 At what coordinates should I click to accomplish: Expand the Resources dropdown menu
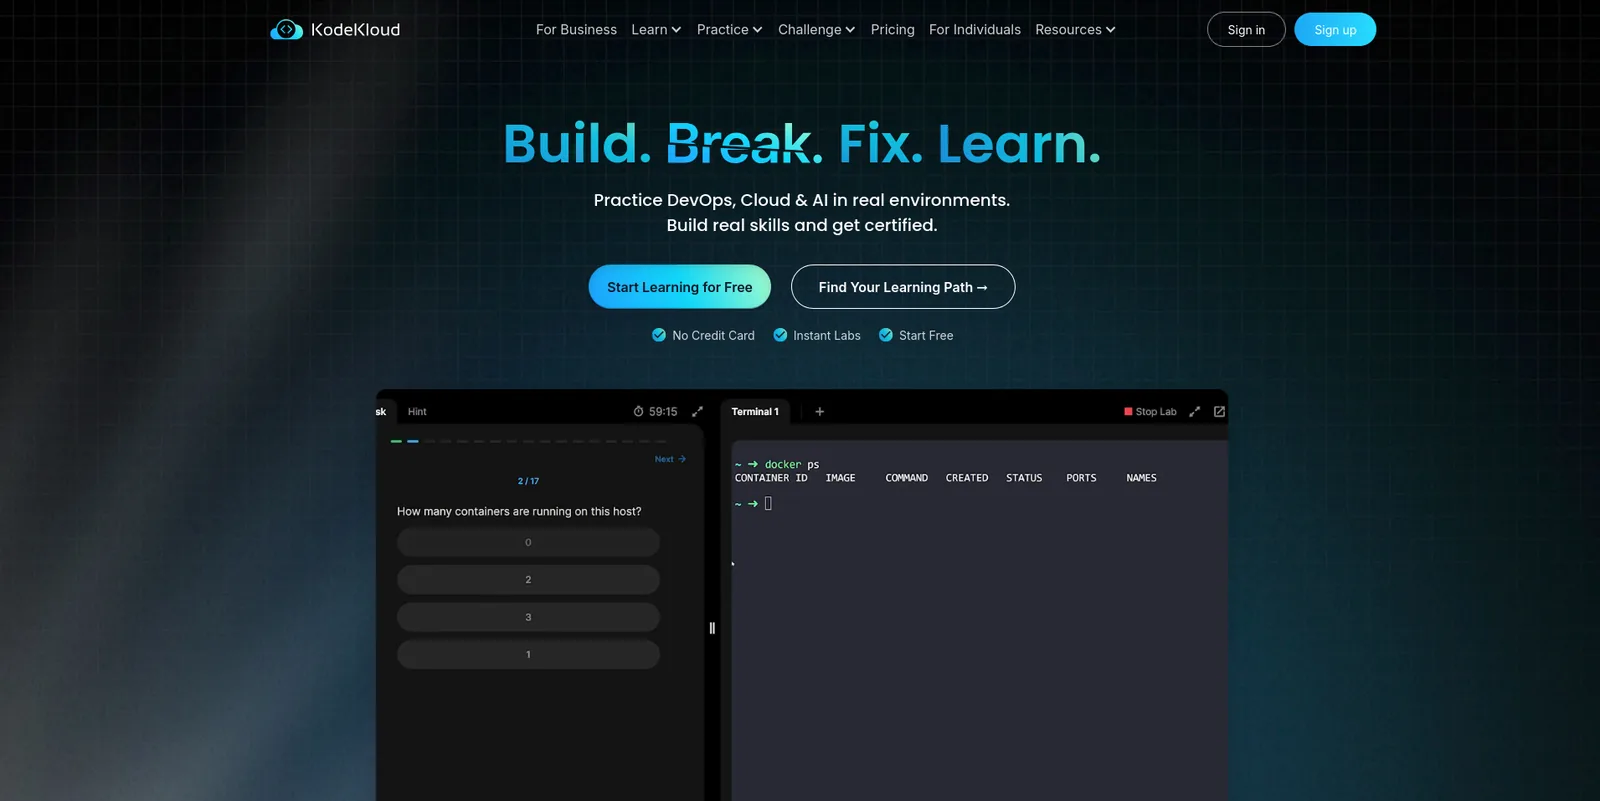click(1075, 30)
